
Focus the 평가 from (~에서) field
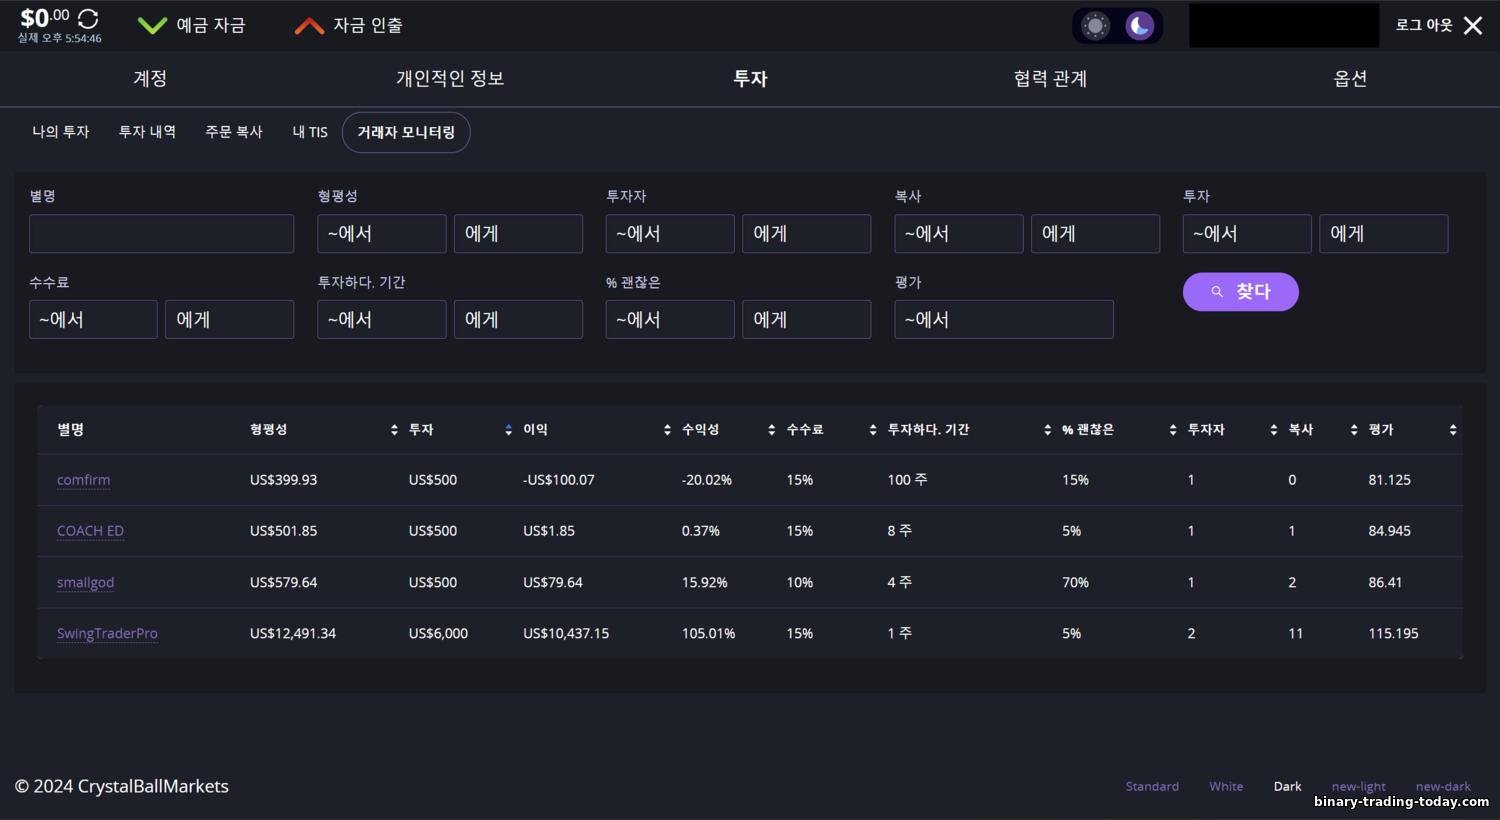(x=1004, y=319)
